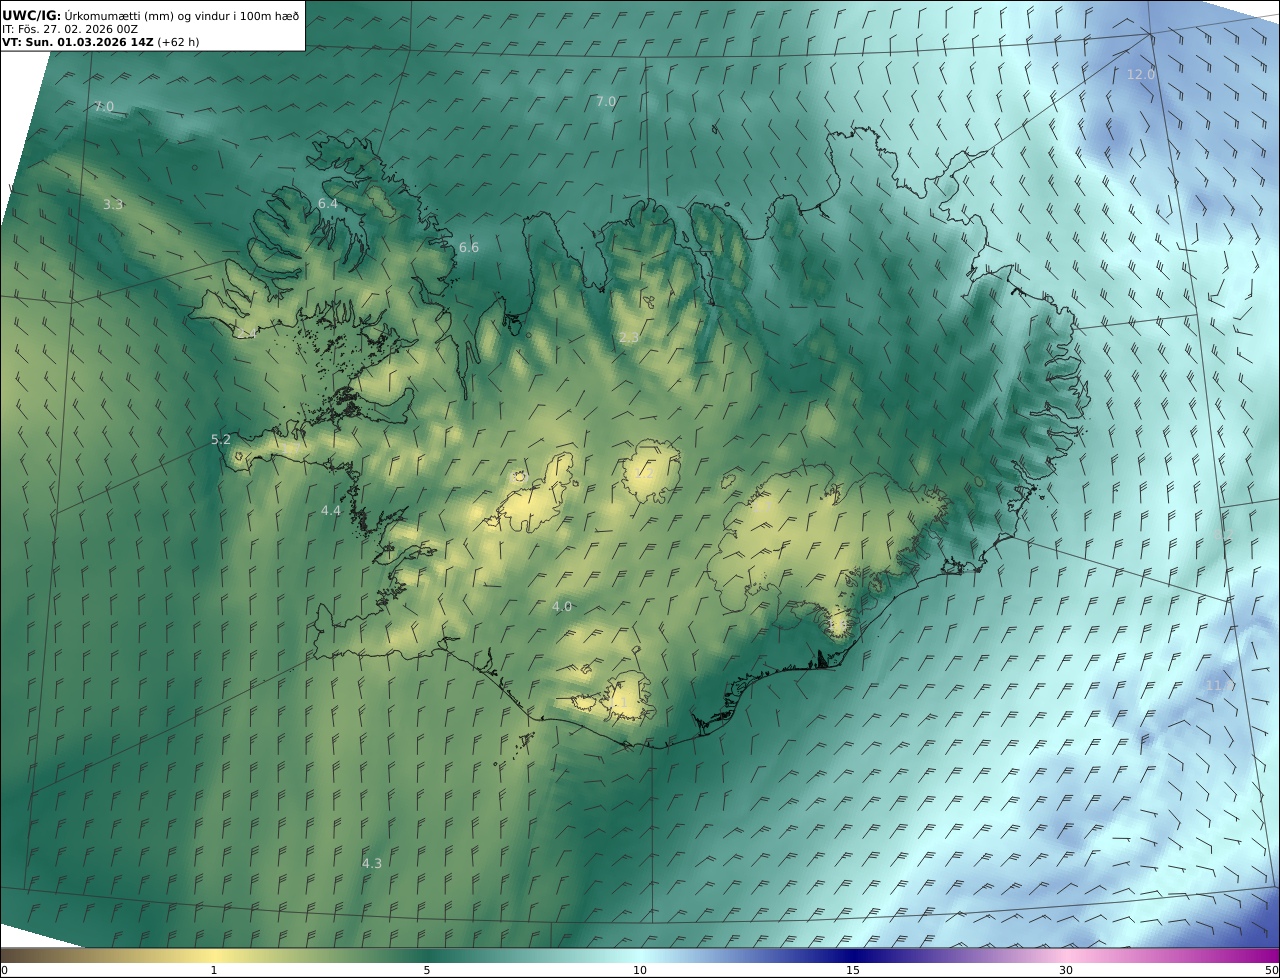The width and height of the screenshot is (1280, 978).
Task: Click the colorbar tick label '5'
Action: pos(427,970)
